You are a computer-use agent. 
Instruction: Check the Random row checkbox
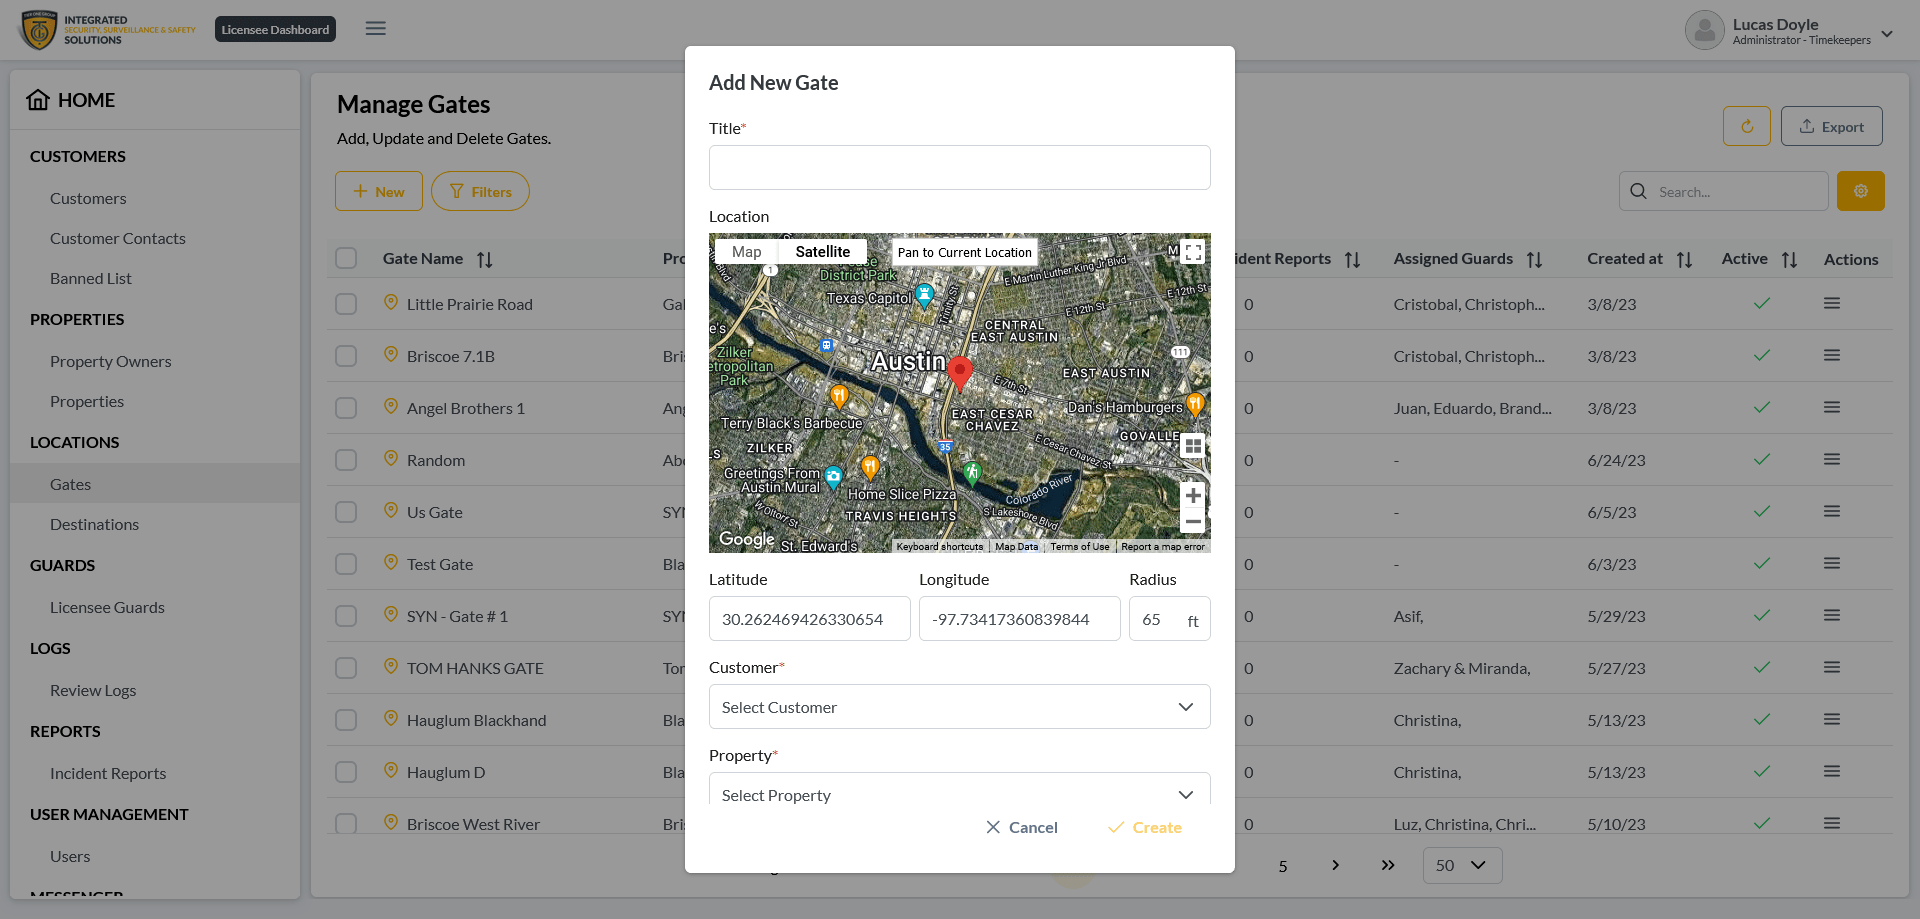pos(346,460)
